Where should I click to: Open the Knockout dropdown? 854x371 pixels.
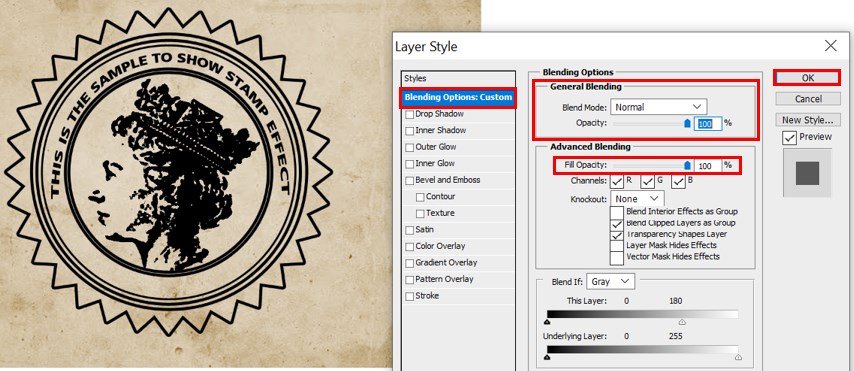pyautogui.click(x=637, y=199)
